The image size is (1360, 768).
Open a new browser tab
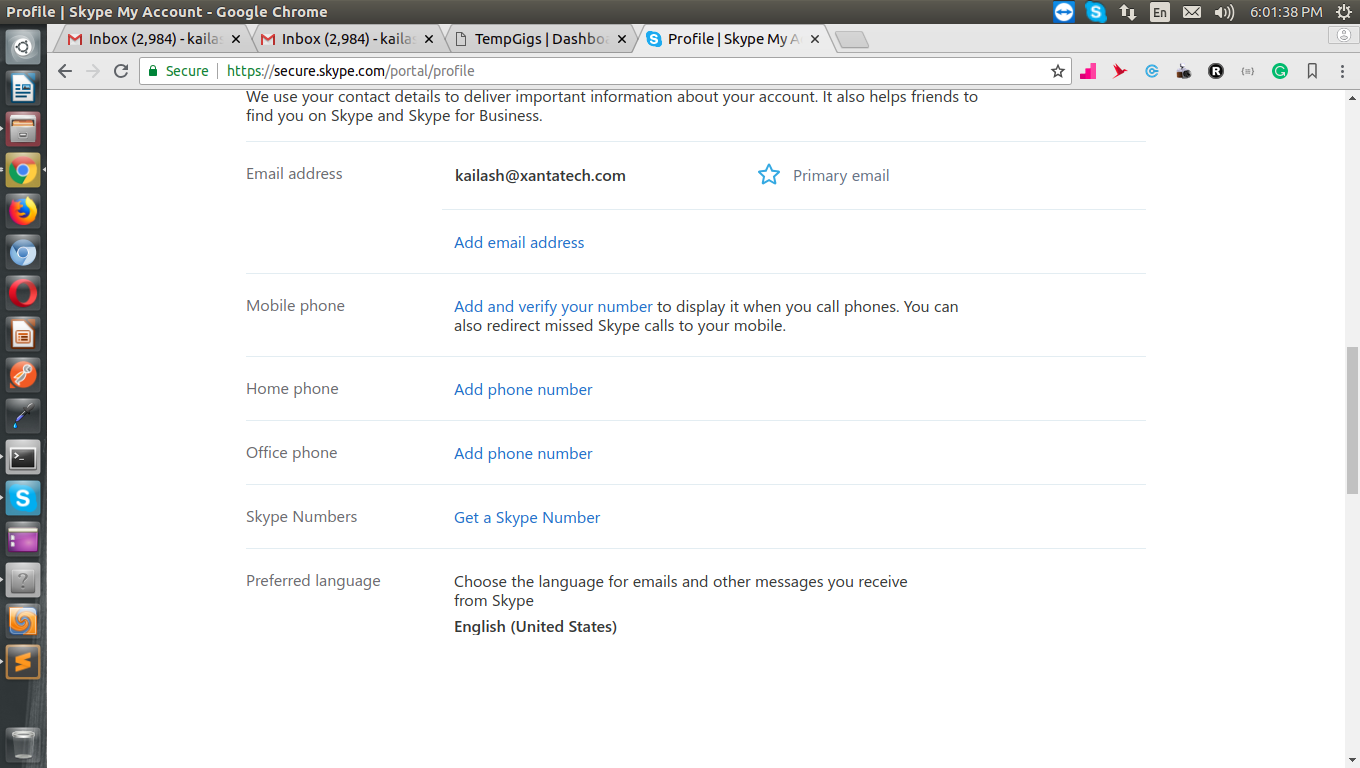(851, 40)
